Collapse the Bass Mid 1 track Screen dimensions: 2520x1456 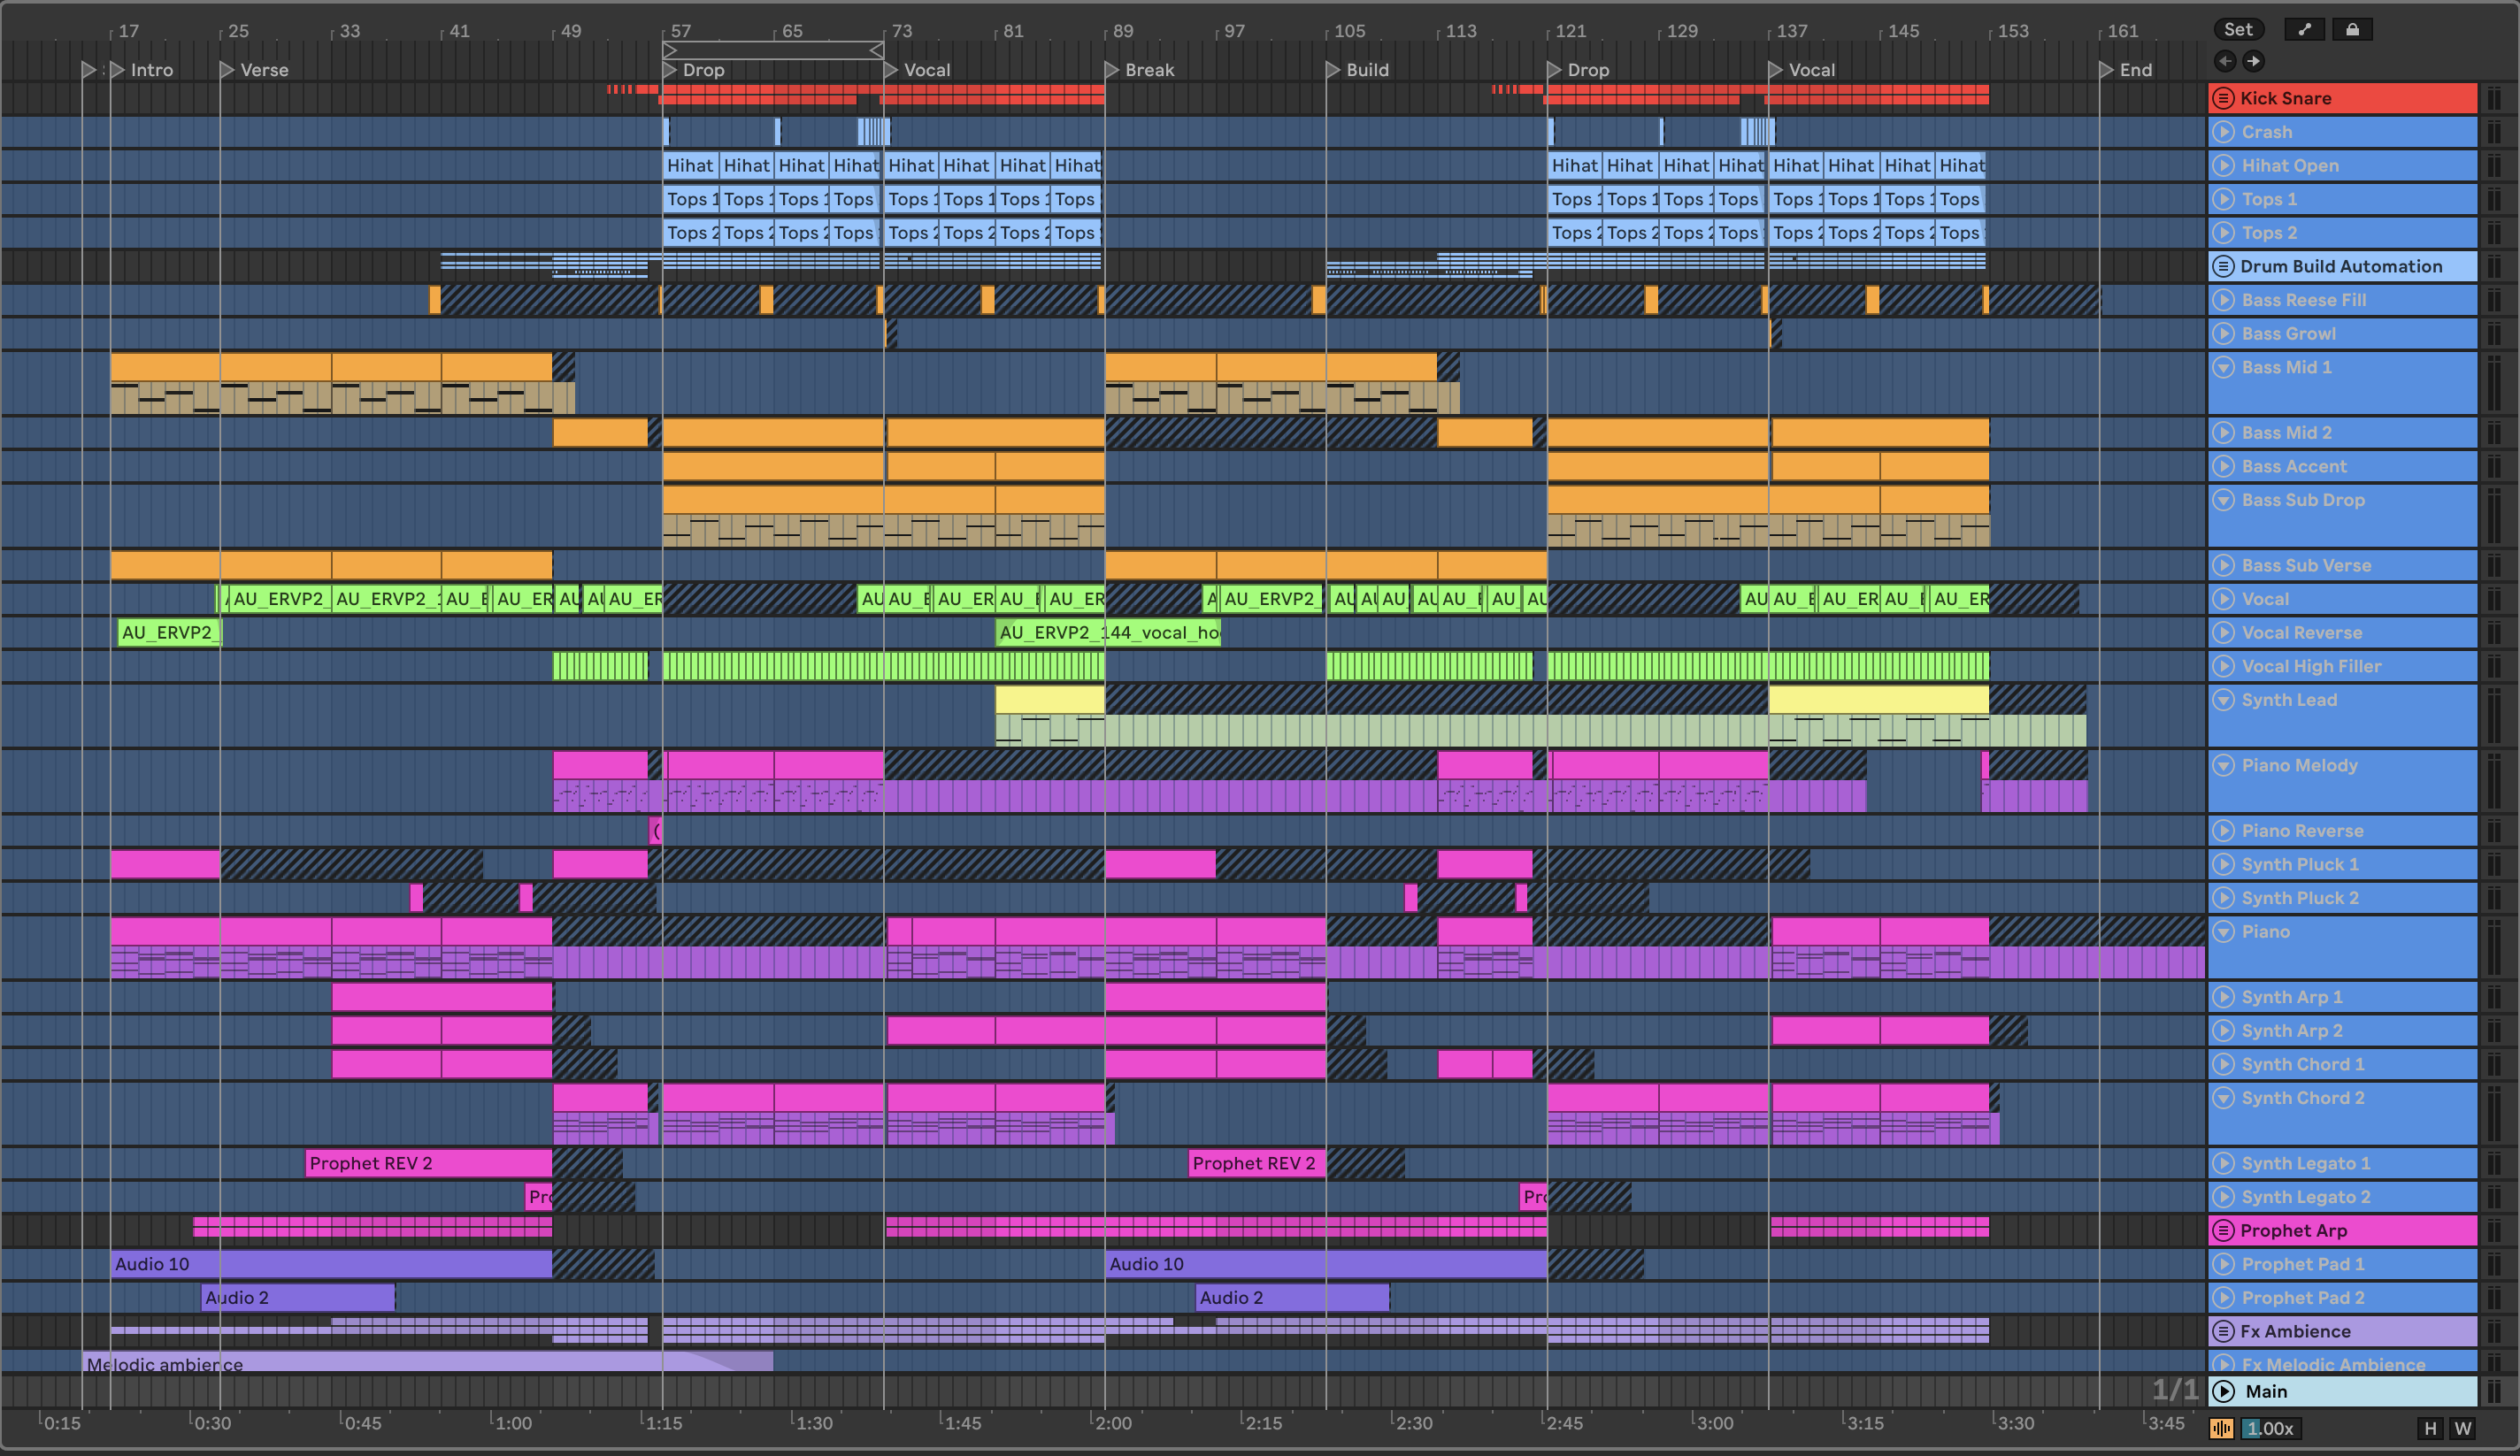tap(2223, 367)
